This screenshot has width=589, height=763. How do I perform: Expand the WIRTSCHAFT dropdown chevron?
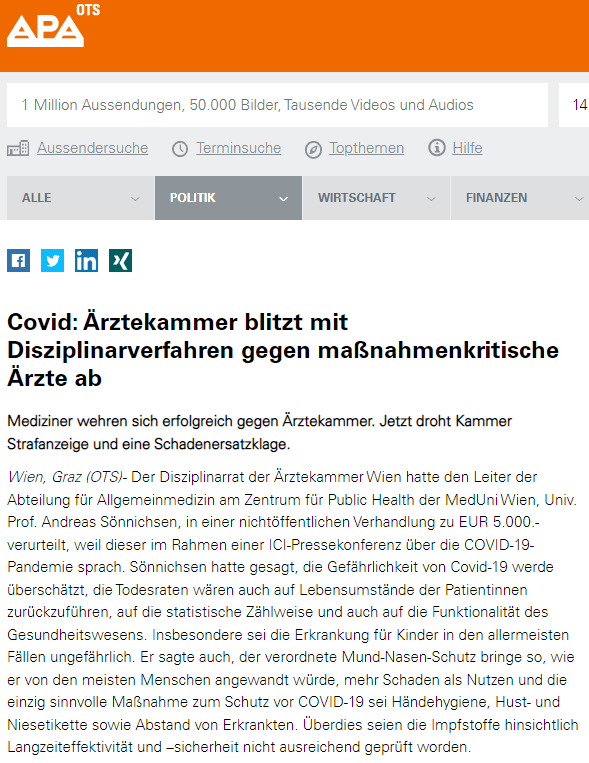[x=431, y=199]
